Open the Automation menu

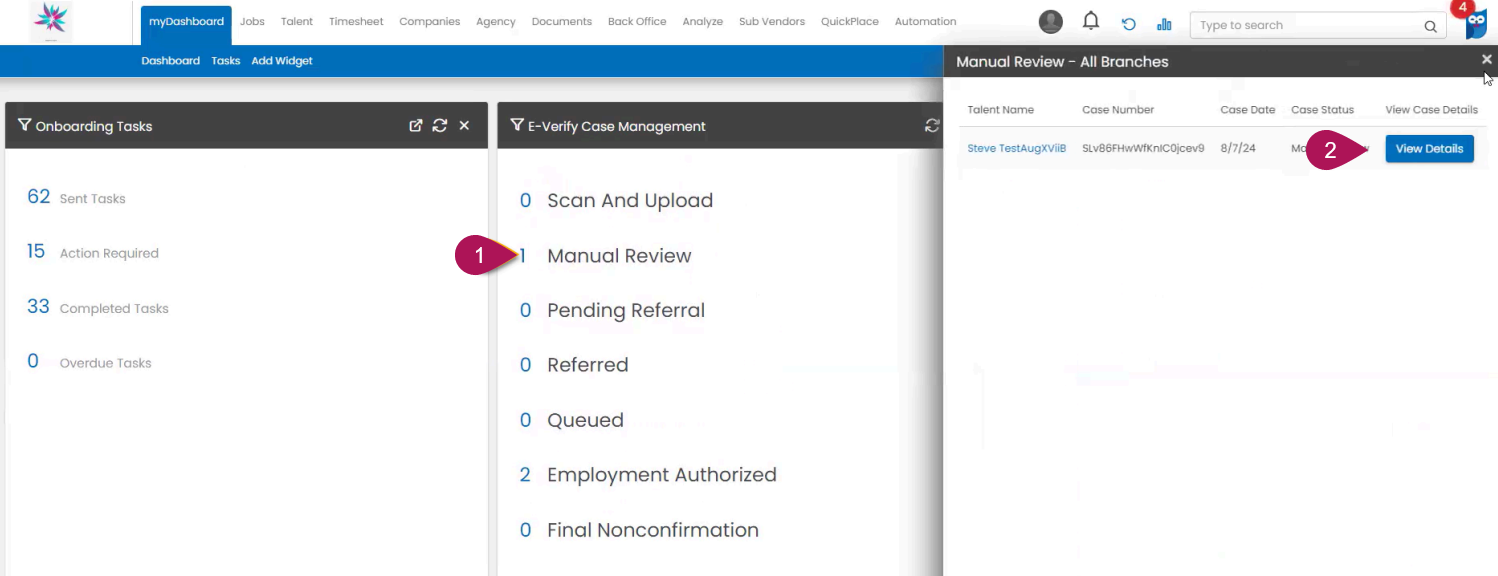(926, 22)
